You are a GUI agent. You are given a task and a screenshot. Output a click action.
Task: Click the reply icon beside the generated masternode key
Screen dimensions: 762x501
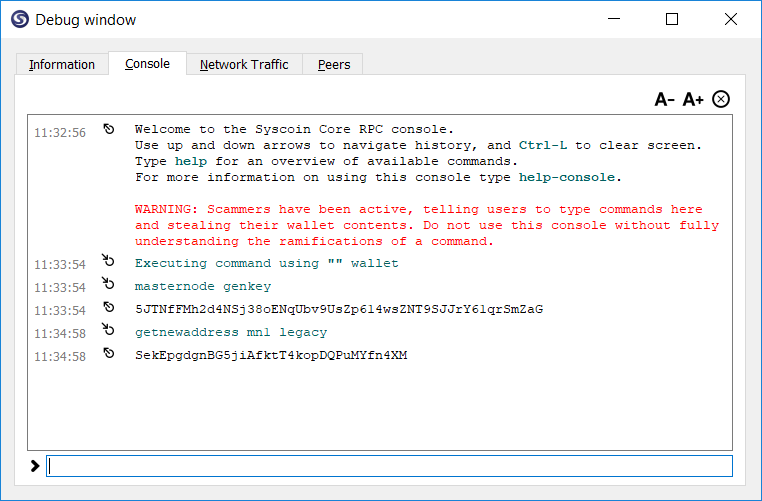click(x=109, y=307)
